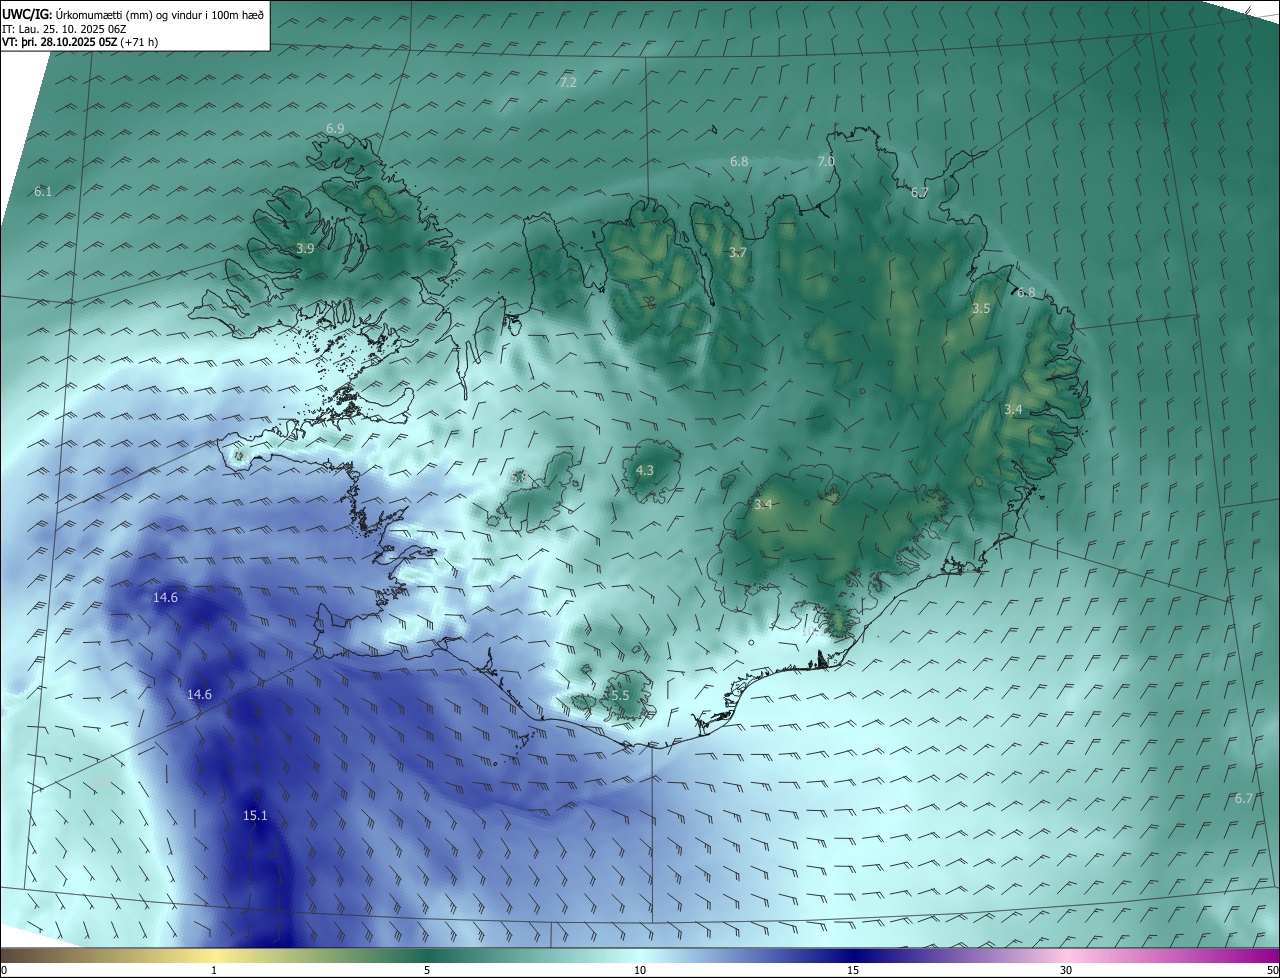
Task: Select the 6.9 value label over the sea
Action: pos(335,128)
